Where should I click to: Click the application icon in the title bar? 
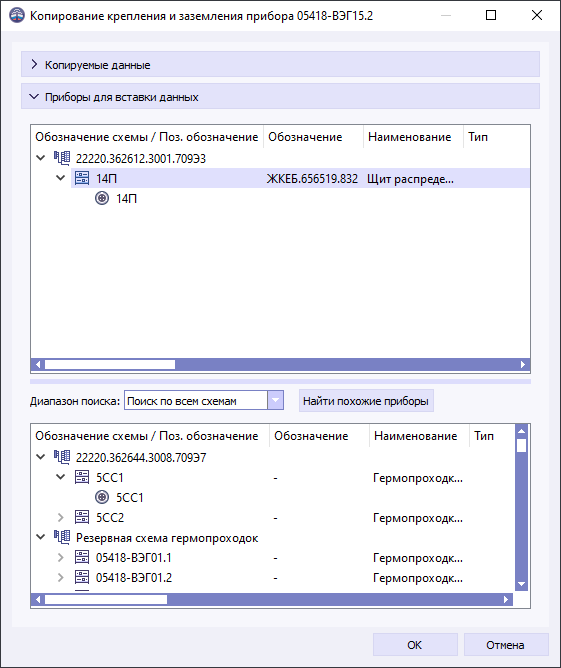click(17, 15)
